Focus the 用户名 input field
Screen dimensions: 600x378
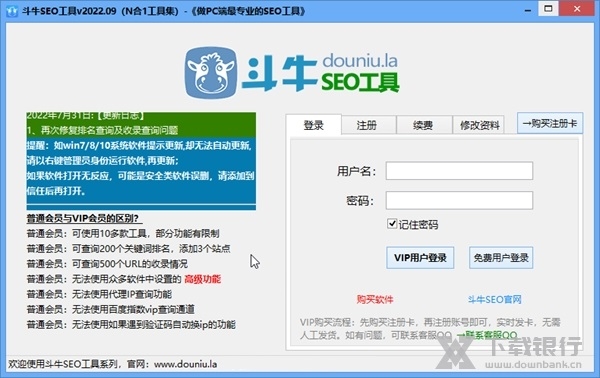(459, 171)
